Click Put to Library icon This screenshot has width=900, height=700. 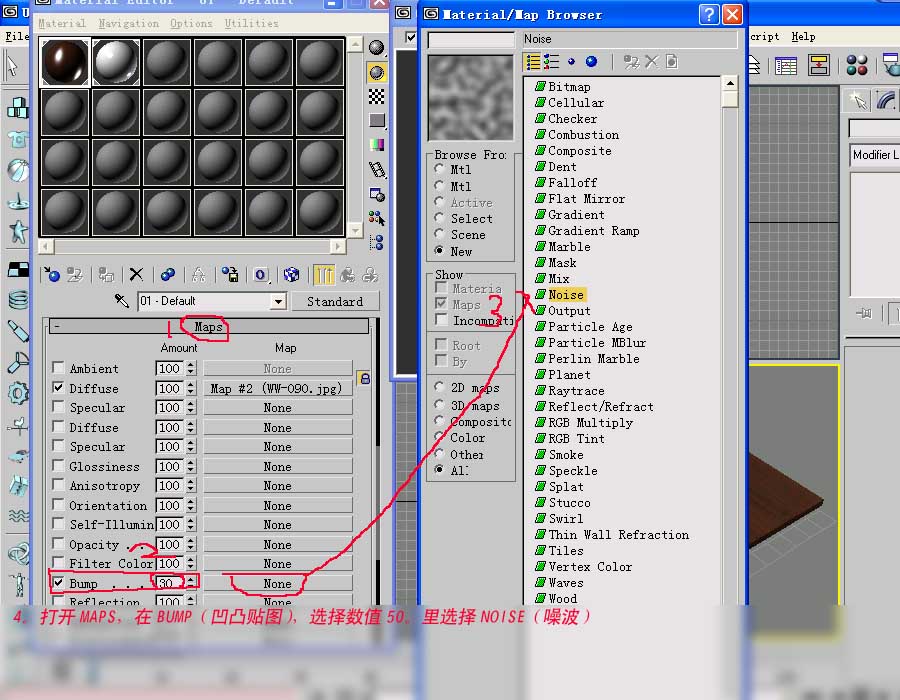[x=230, y=275]
